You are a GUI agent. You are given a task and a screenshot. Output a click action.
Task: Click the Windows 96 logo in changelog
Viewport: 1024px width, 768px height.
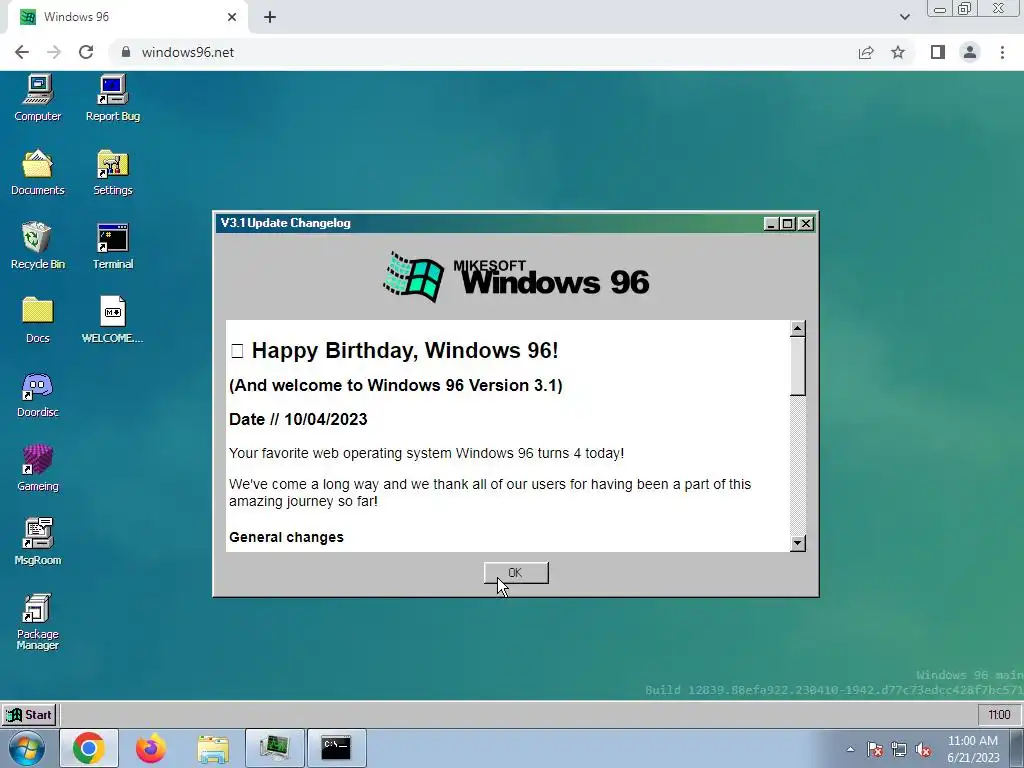point(516,277)
